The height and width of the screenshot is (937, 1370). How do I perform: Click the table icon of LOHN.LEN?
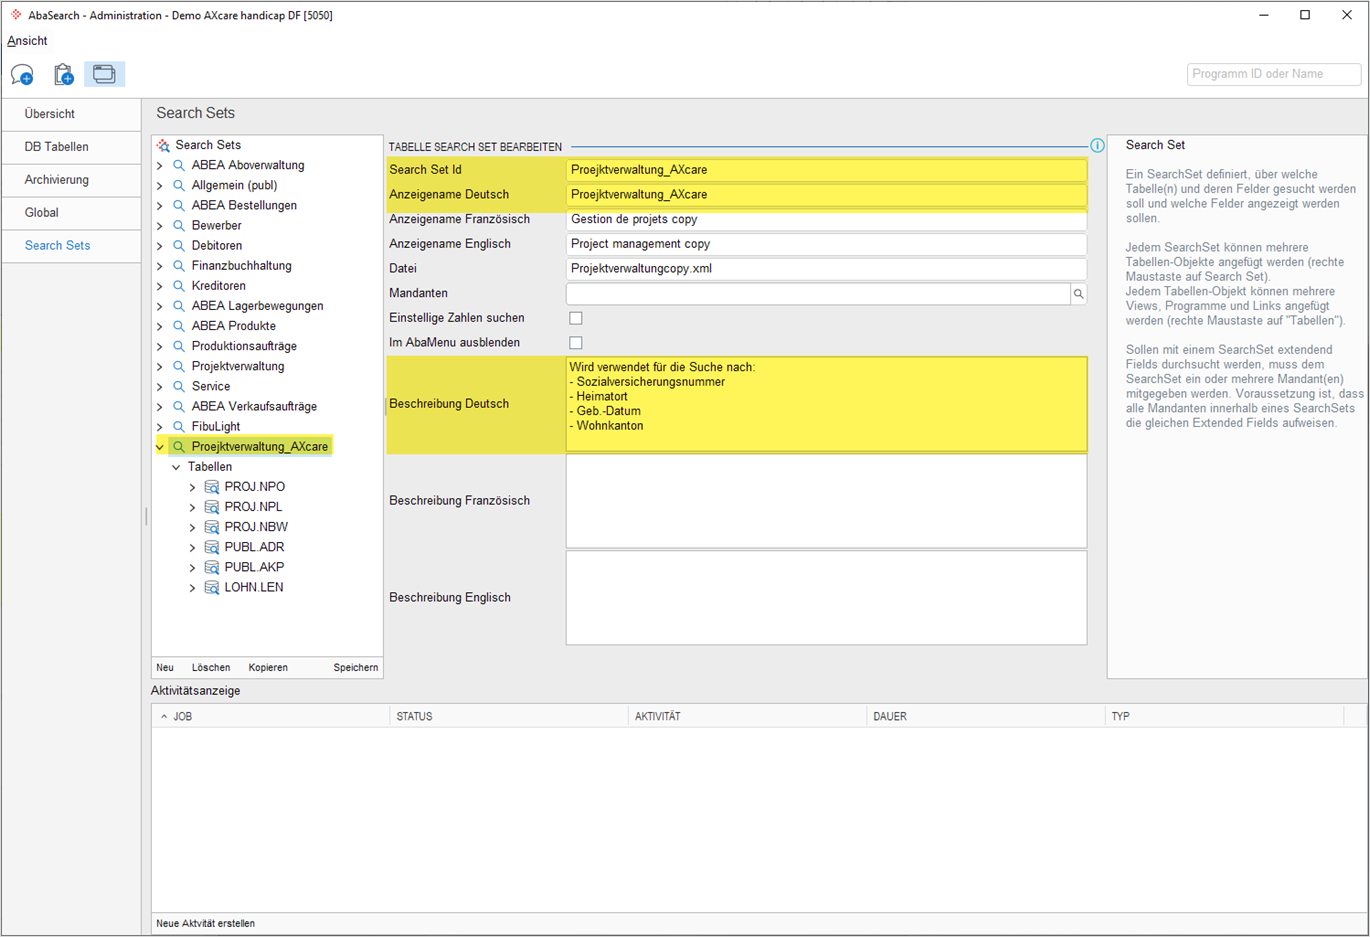click(212, 587)
